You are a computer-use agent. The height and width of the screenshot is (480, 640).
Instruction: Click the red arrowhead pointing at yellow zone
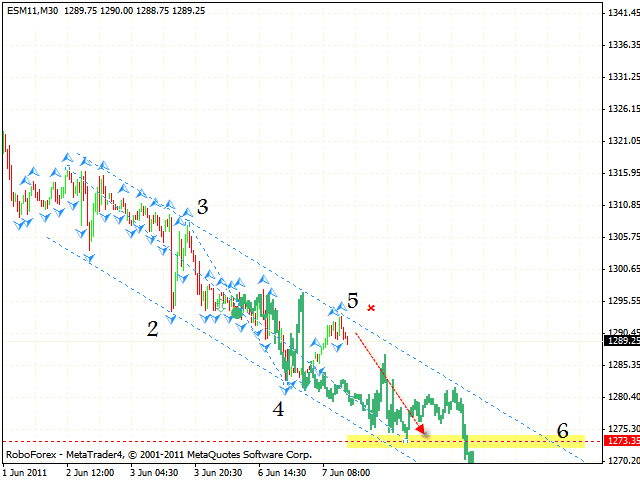click(420, 430)
